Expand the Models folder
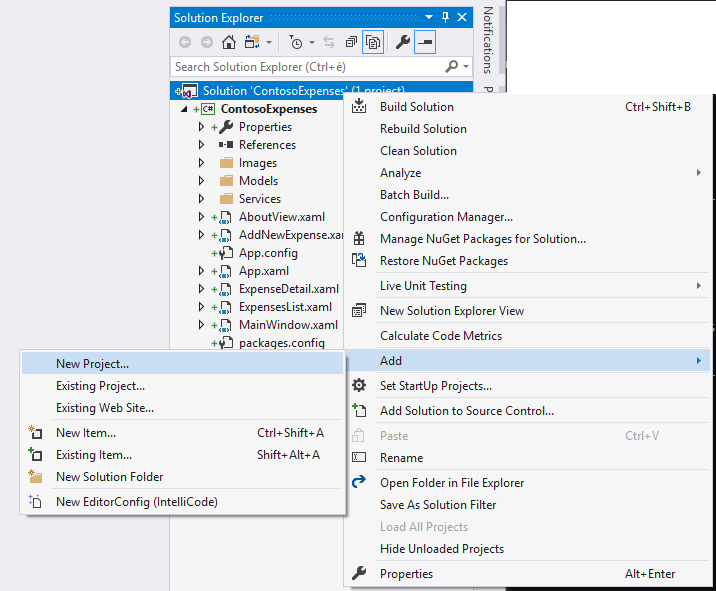This screenshot has width=716, height=591. pos(201,181)
